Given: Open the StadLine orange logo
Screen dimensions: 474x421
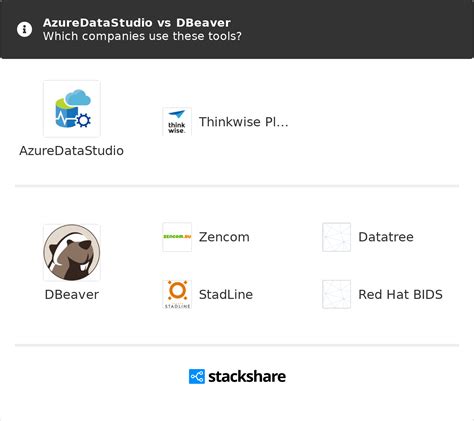Looking at the screenshot, I should tap(177, 294).
